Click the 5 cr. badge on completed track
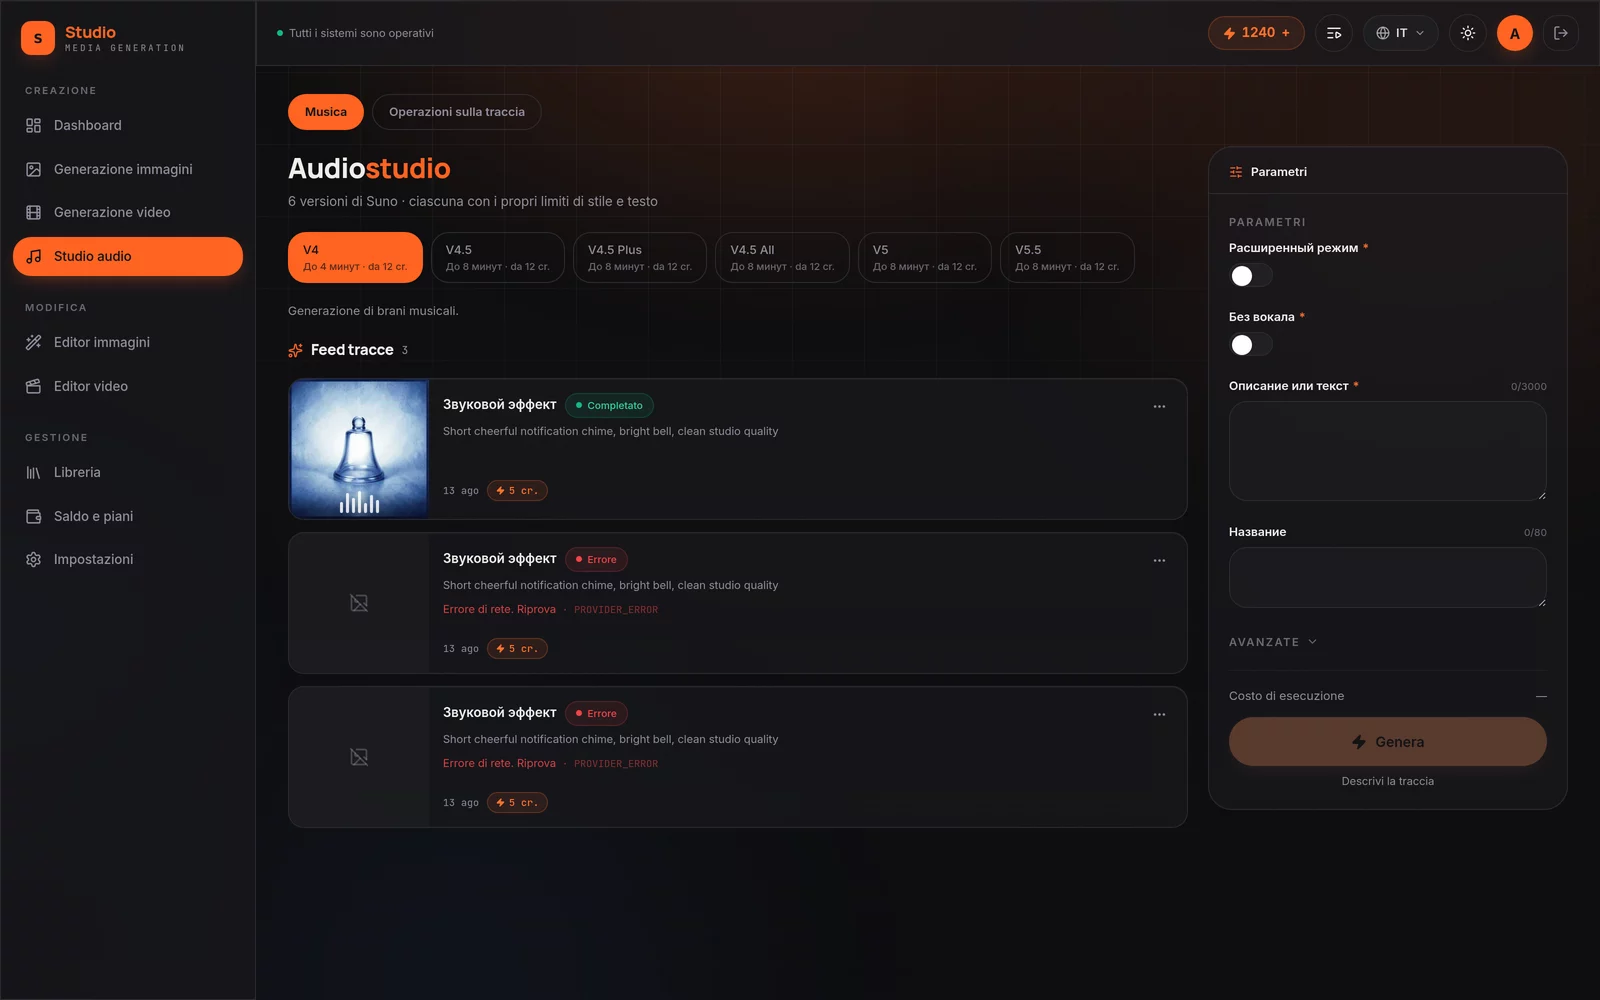 point(517,491)
